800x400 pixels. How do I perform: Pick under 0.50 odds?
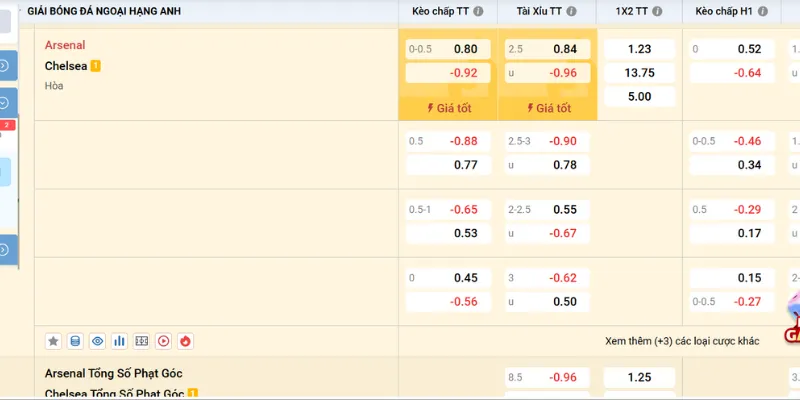pos(547,302)
